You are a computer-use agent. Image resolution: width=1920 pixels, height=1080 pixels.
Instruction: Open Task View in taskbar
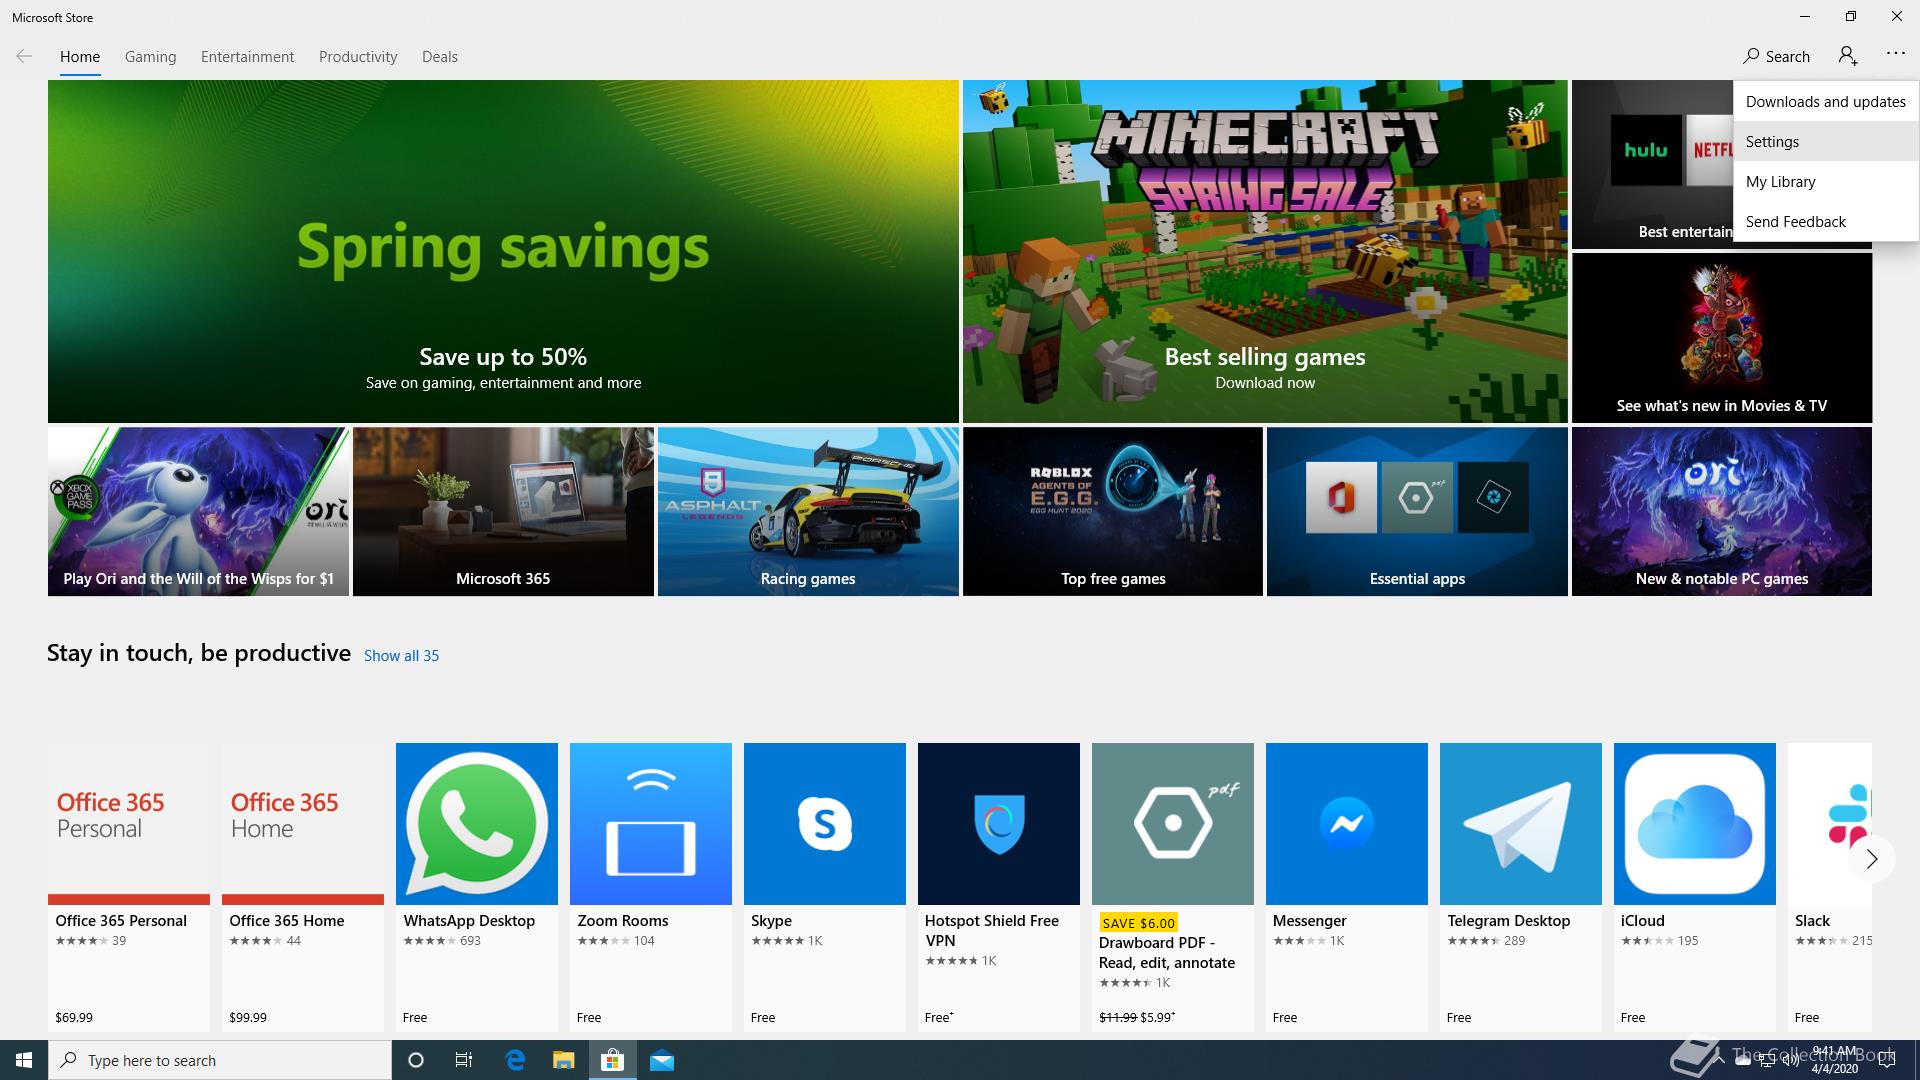point(464,1060)
